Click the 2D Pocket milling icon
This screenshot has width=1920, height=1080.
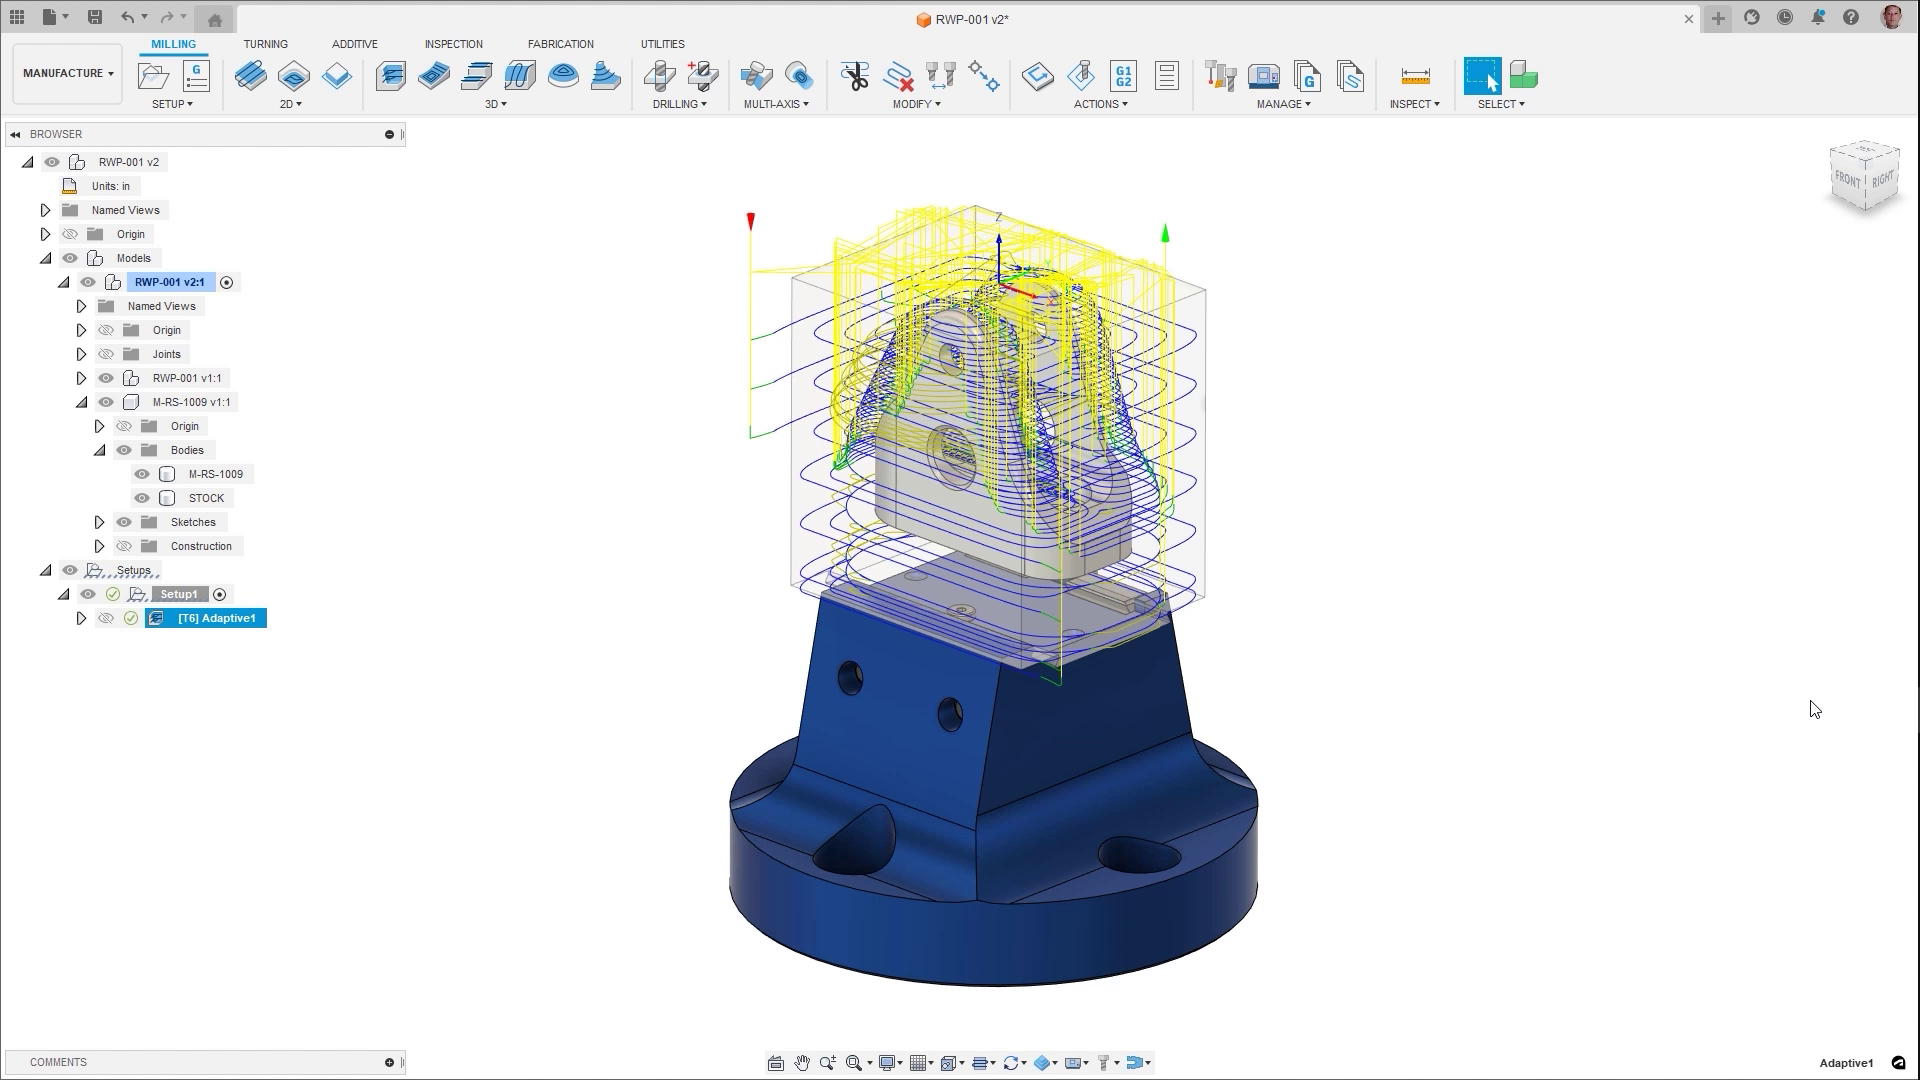(x=293, y=76)
